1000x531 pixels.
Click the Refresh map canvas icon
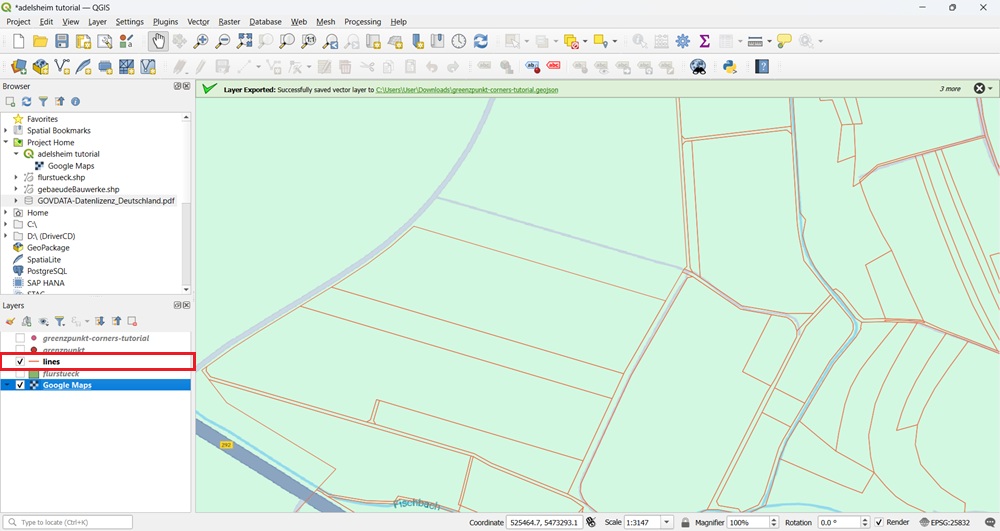(481, 41)
